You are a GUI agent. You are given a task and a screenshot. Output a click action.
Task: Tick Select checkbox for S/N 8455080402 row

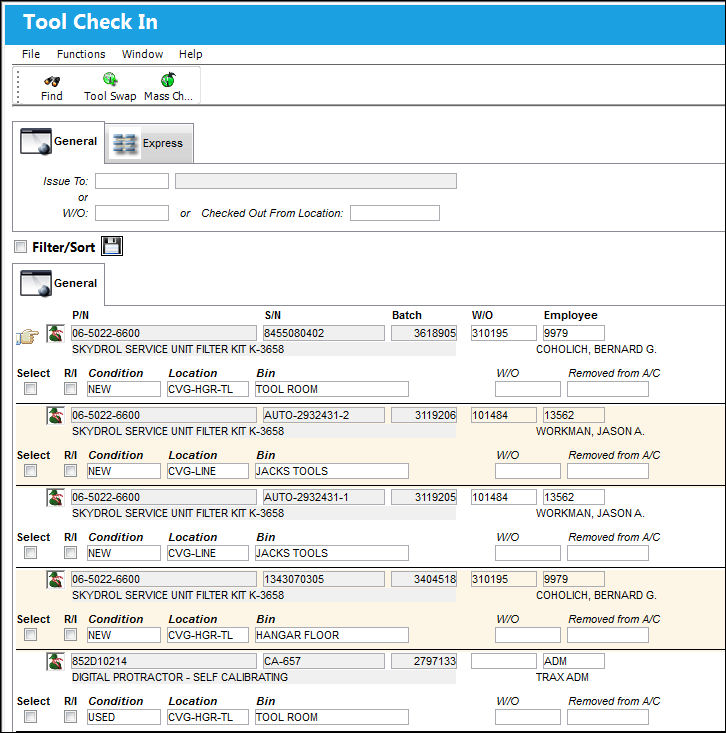[x=30, y=388]
